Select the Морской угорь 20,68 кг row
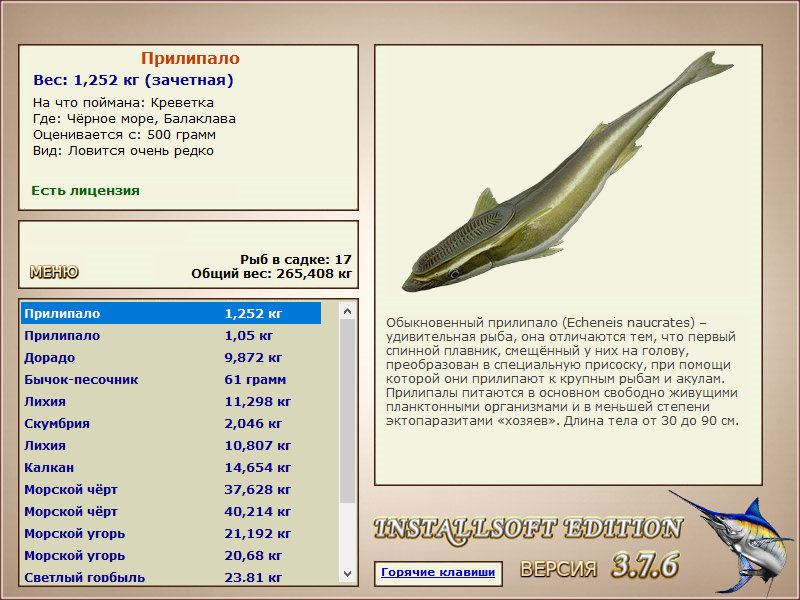This screenshot has height=600, width=800. tap(171, 555)
